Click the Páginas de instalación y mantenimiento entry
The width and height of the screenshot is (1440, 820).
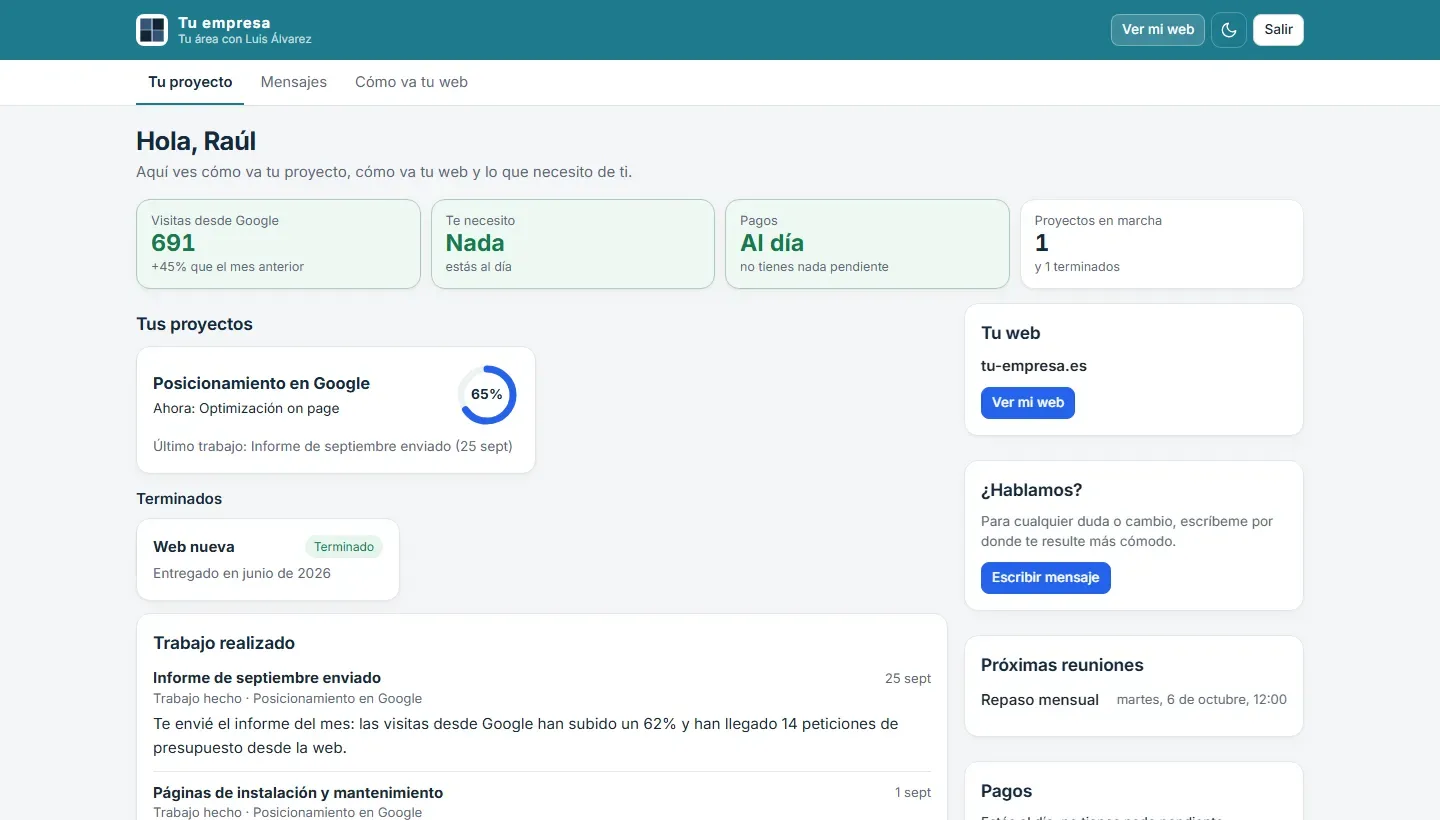(x=298, y=793)
